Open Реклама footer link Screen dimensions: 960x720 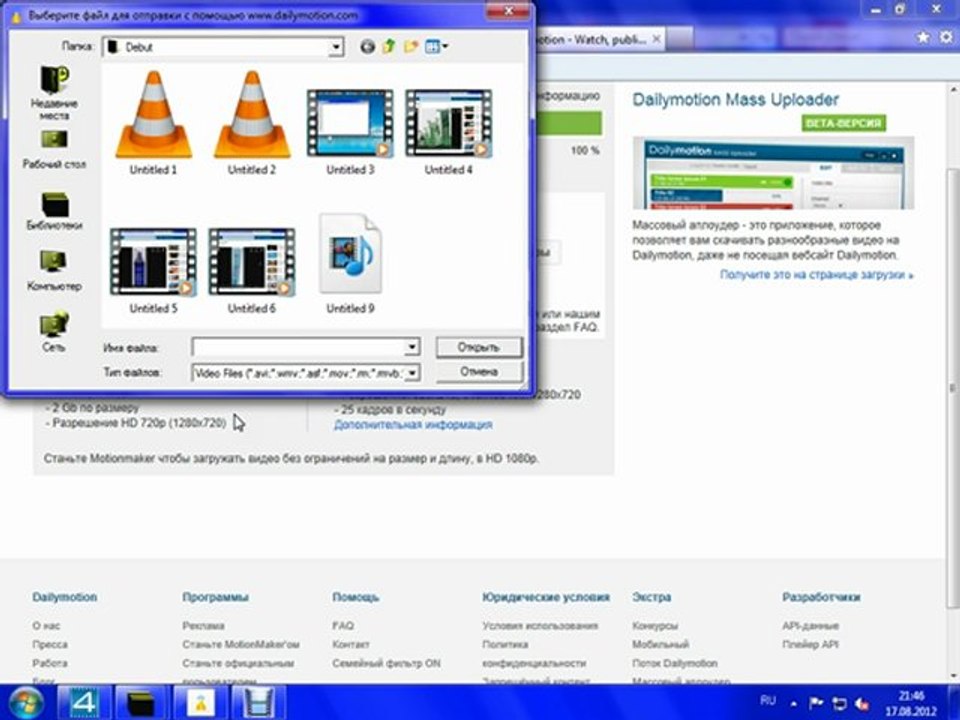(x=203, y=626)
